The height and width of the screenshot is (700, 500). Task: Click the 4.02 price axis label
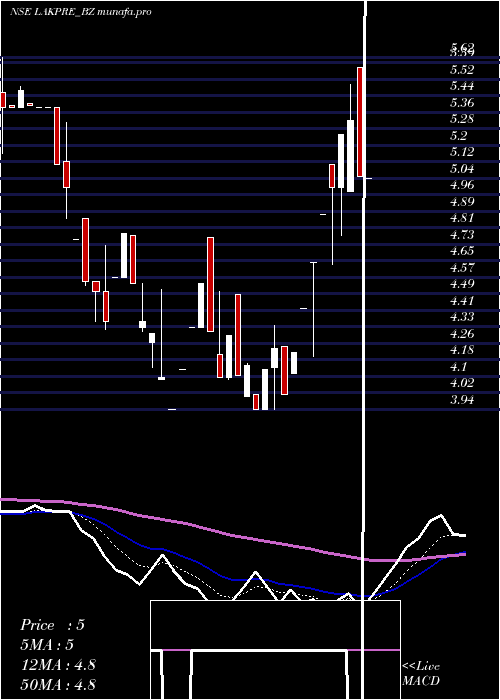click(x=462, y=383)
